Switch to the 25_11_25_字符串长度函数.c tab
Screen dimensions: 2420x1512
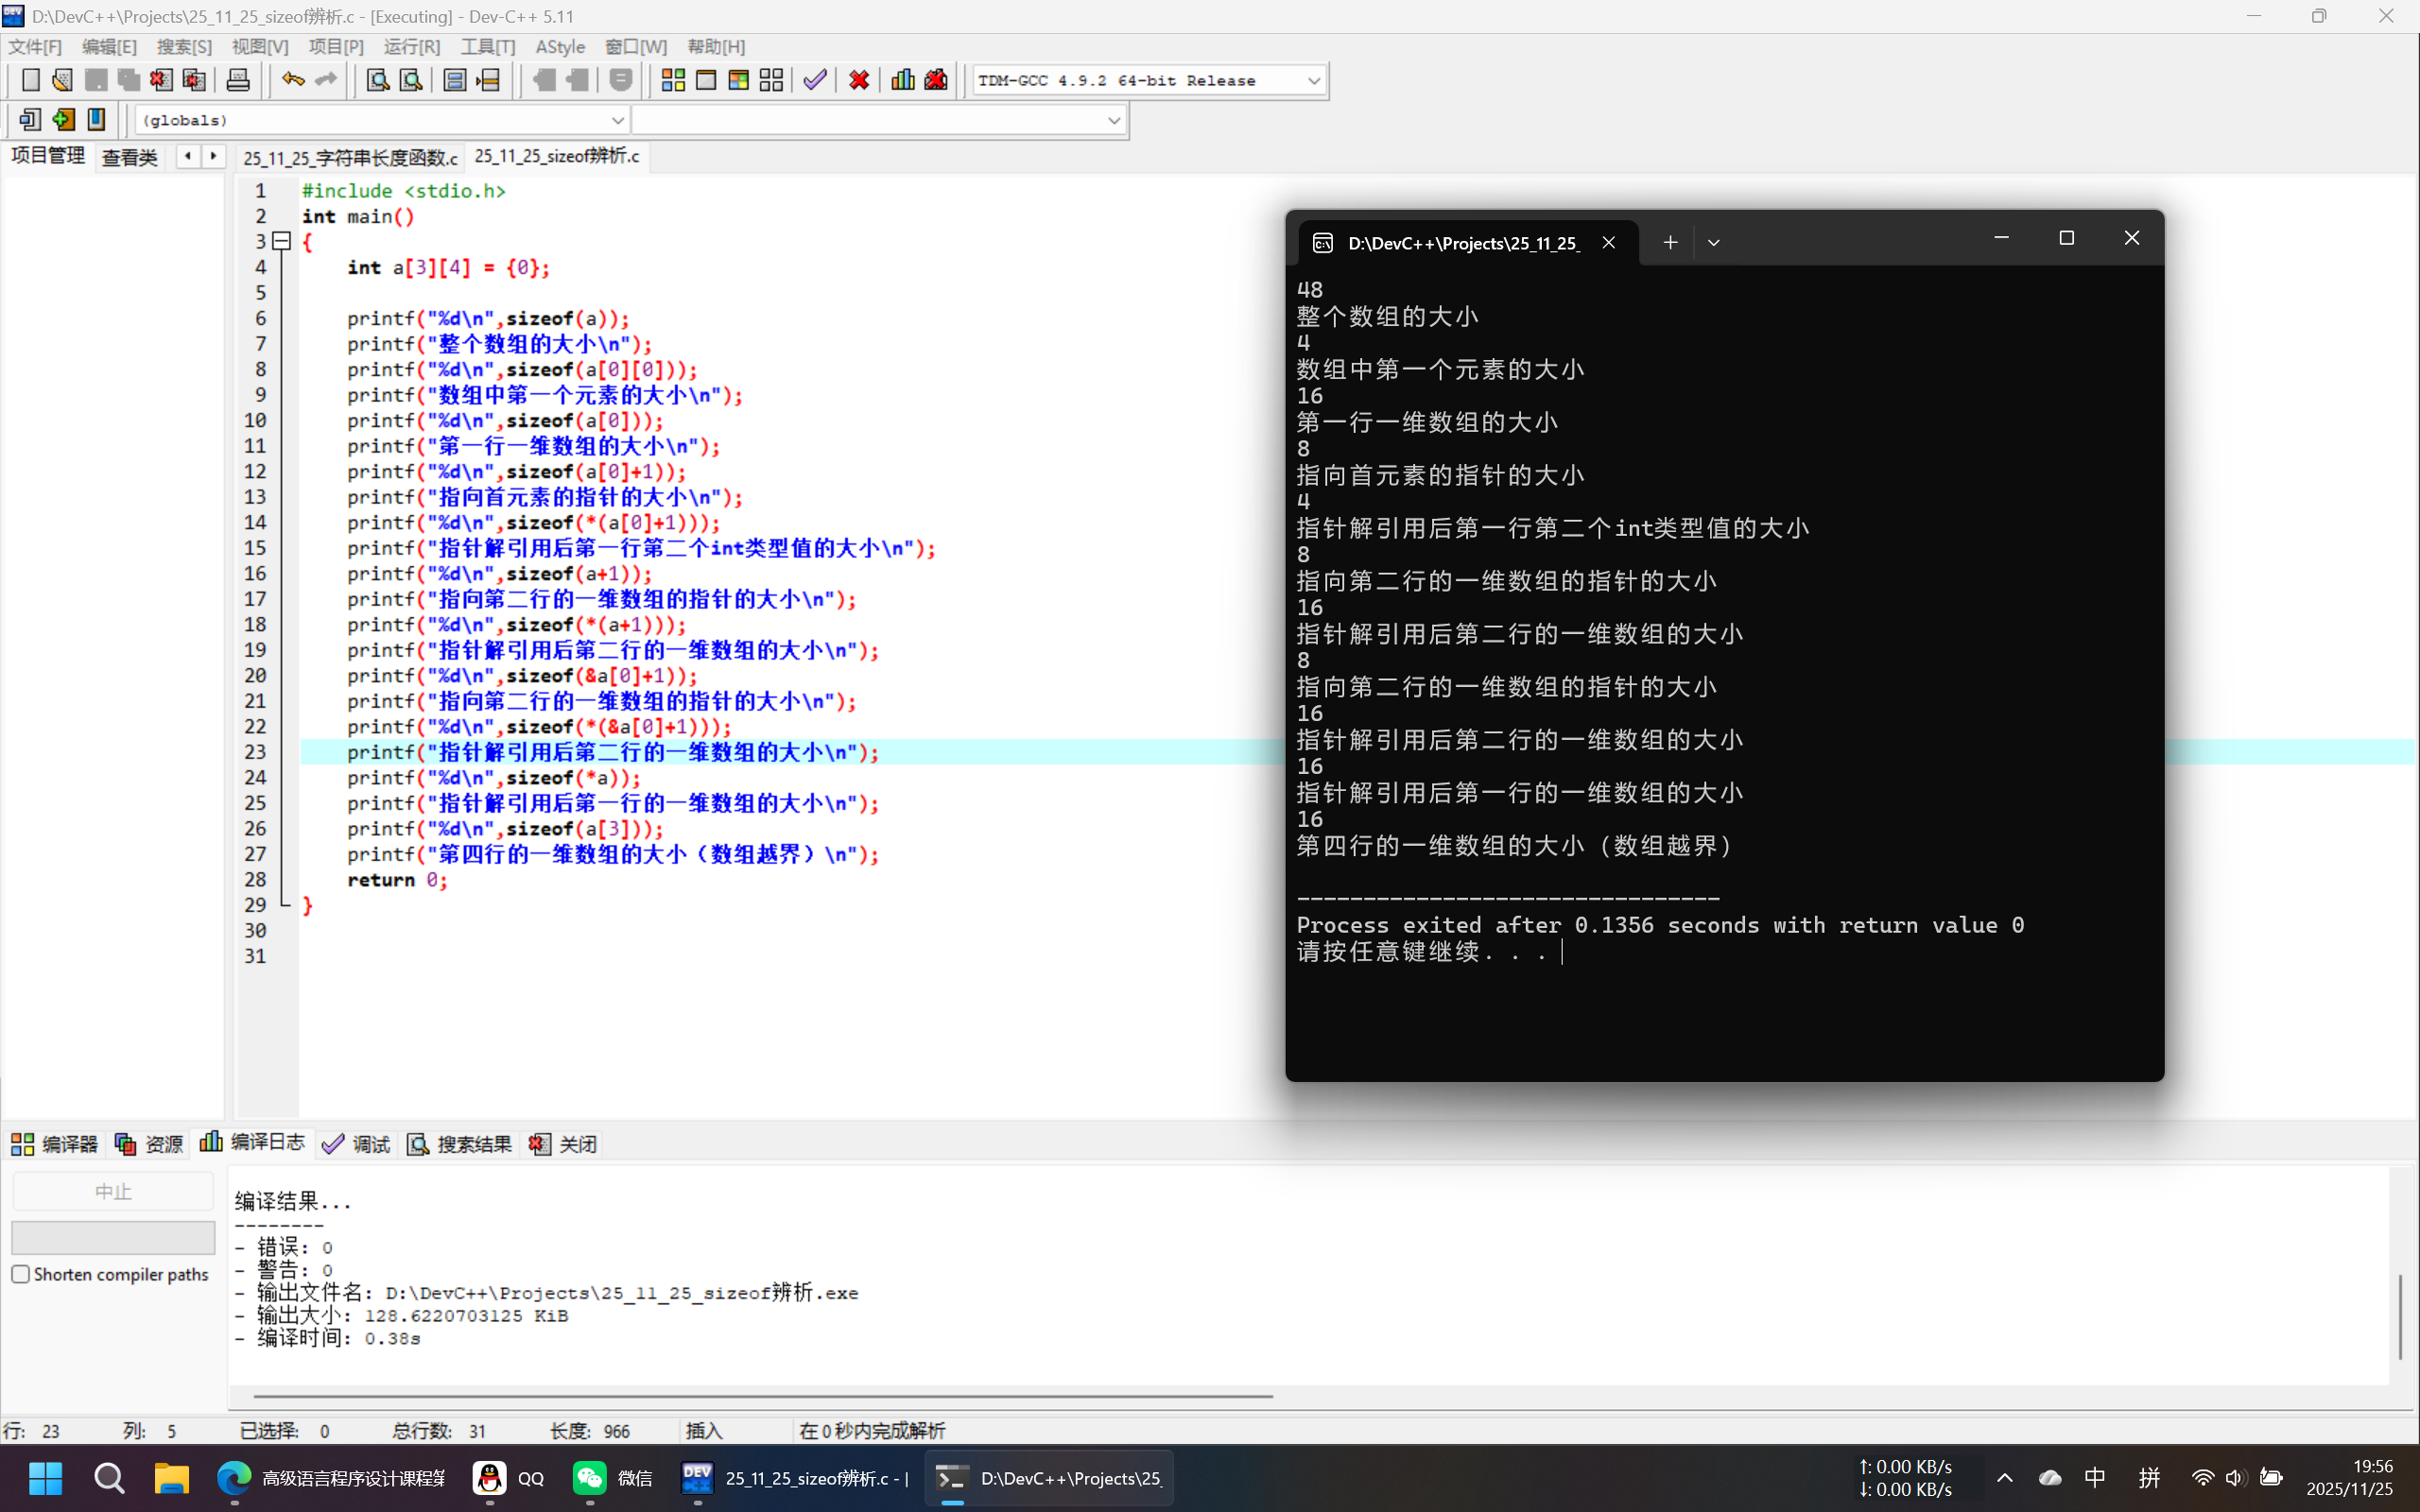[350, 158]
